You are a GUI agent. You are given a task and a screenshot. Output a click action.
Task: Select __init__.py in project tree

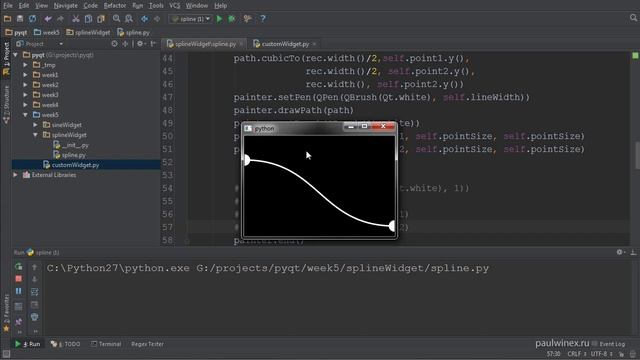(x=71, y=145)
